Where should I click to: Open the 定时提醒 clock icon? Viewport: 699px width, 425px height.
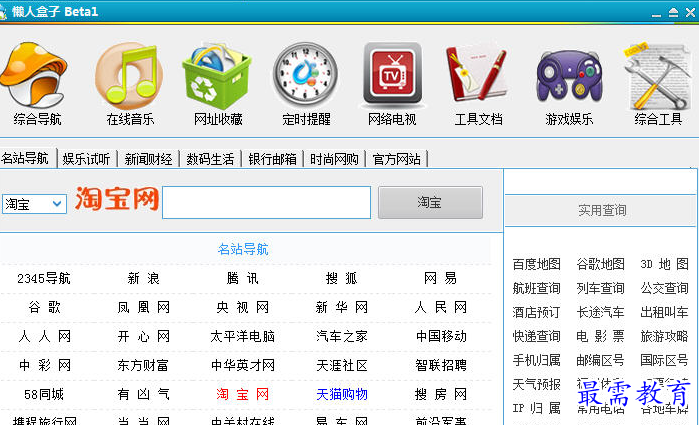pos(305,75)
